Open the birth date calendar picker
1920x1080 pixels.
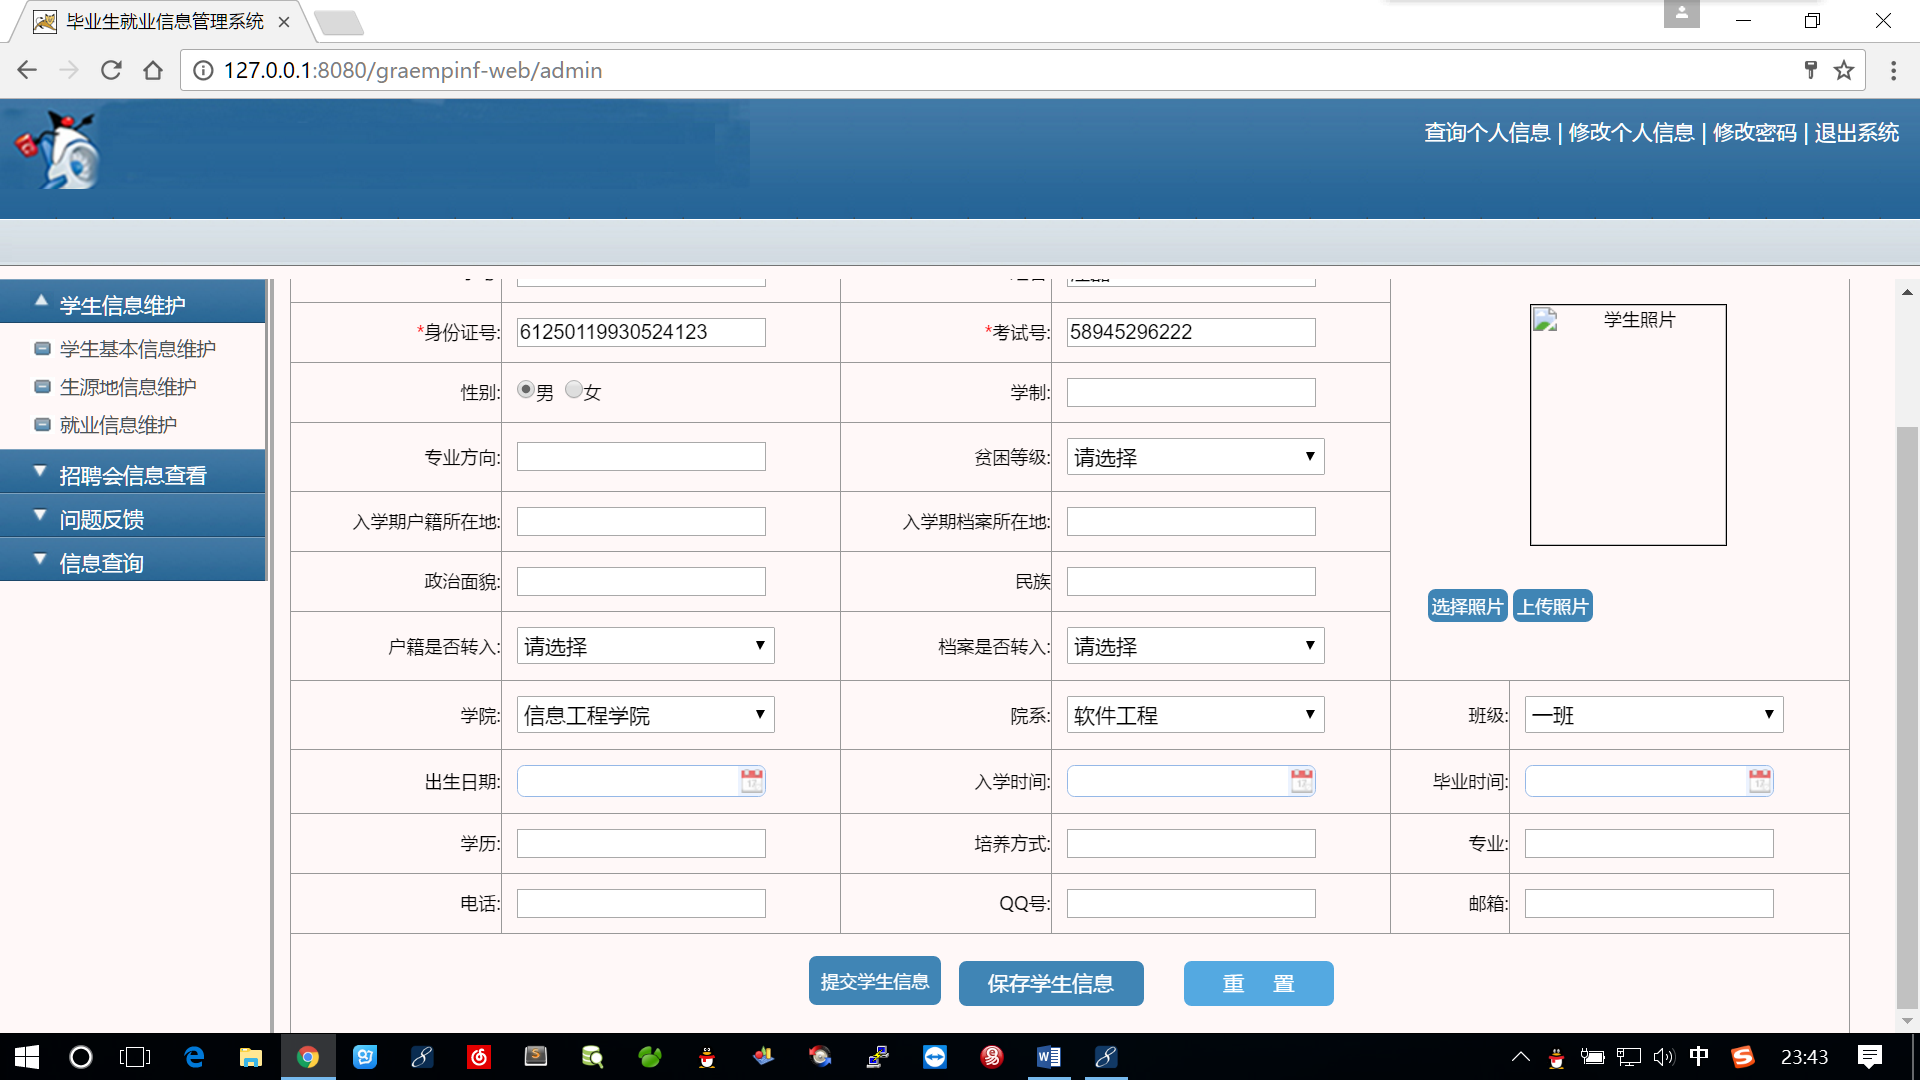pos(751,781)
